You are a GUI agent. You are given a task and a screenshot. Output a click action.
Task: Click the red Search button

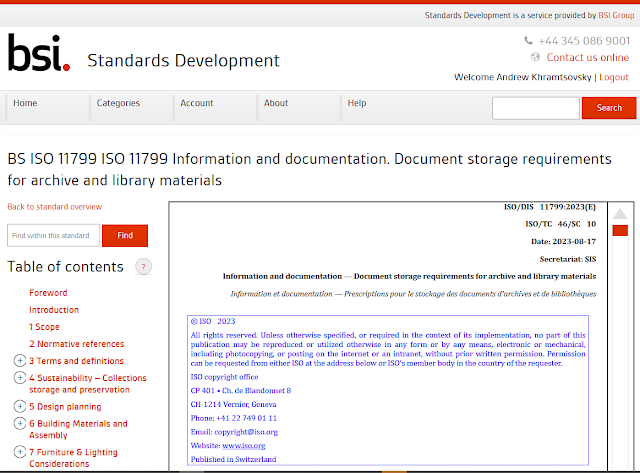(x=609, y=108)
